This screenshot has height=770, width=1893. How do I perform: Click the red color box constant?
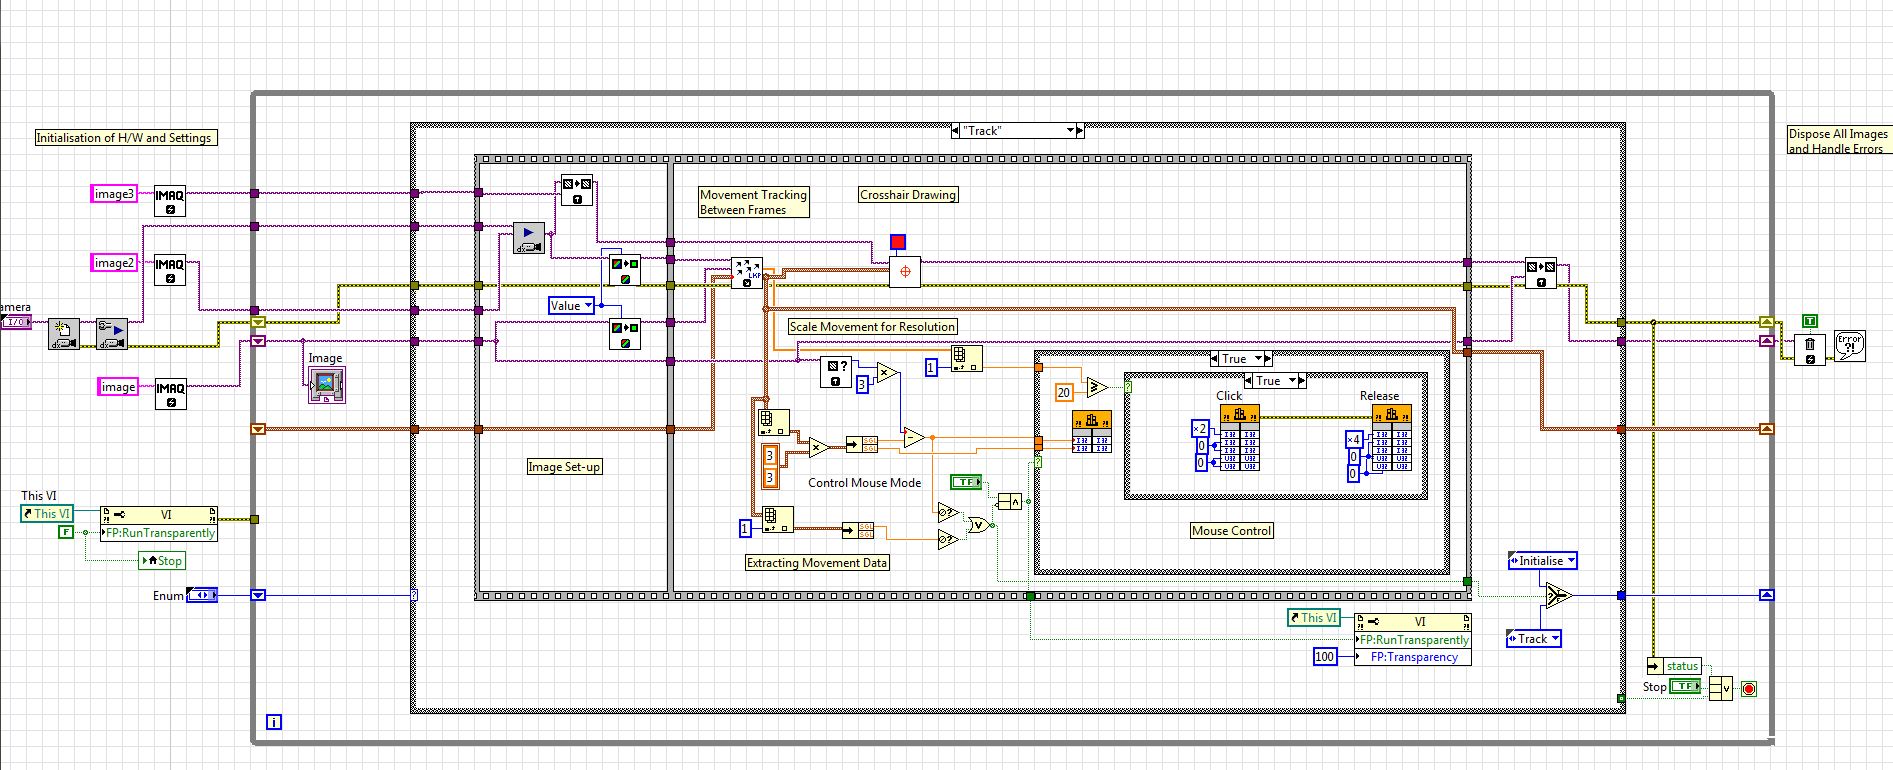tap(898, 242)
